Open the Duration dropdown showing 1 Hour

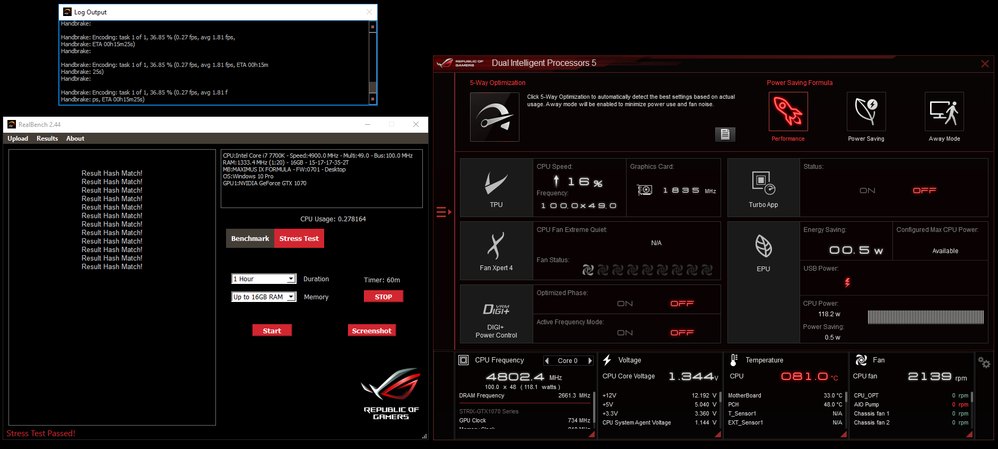tap(263, 279)
